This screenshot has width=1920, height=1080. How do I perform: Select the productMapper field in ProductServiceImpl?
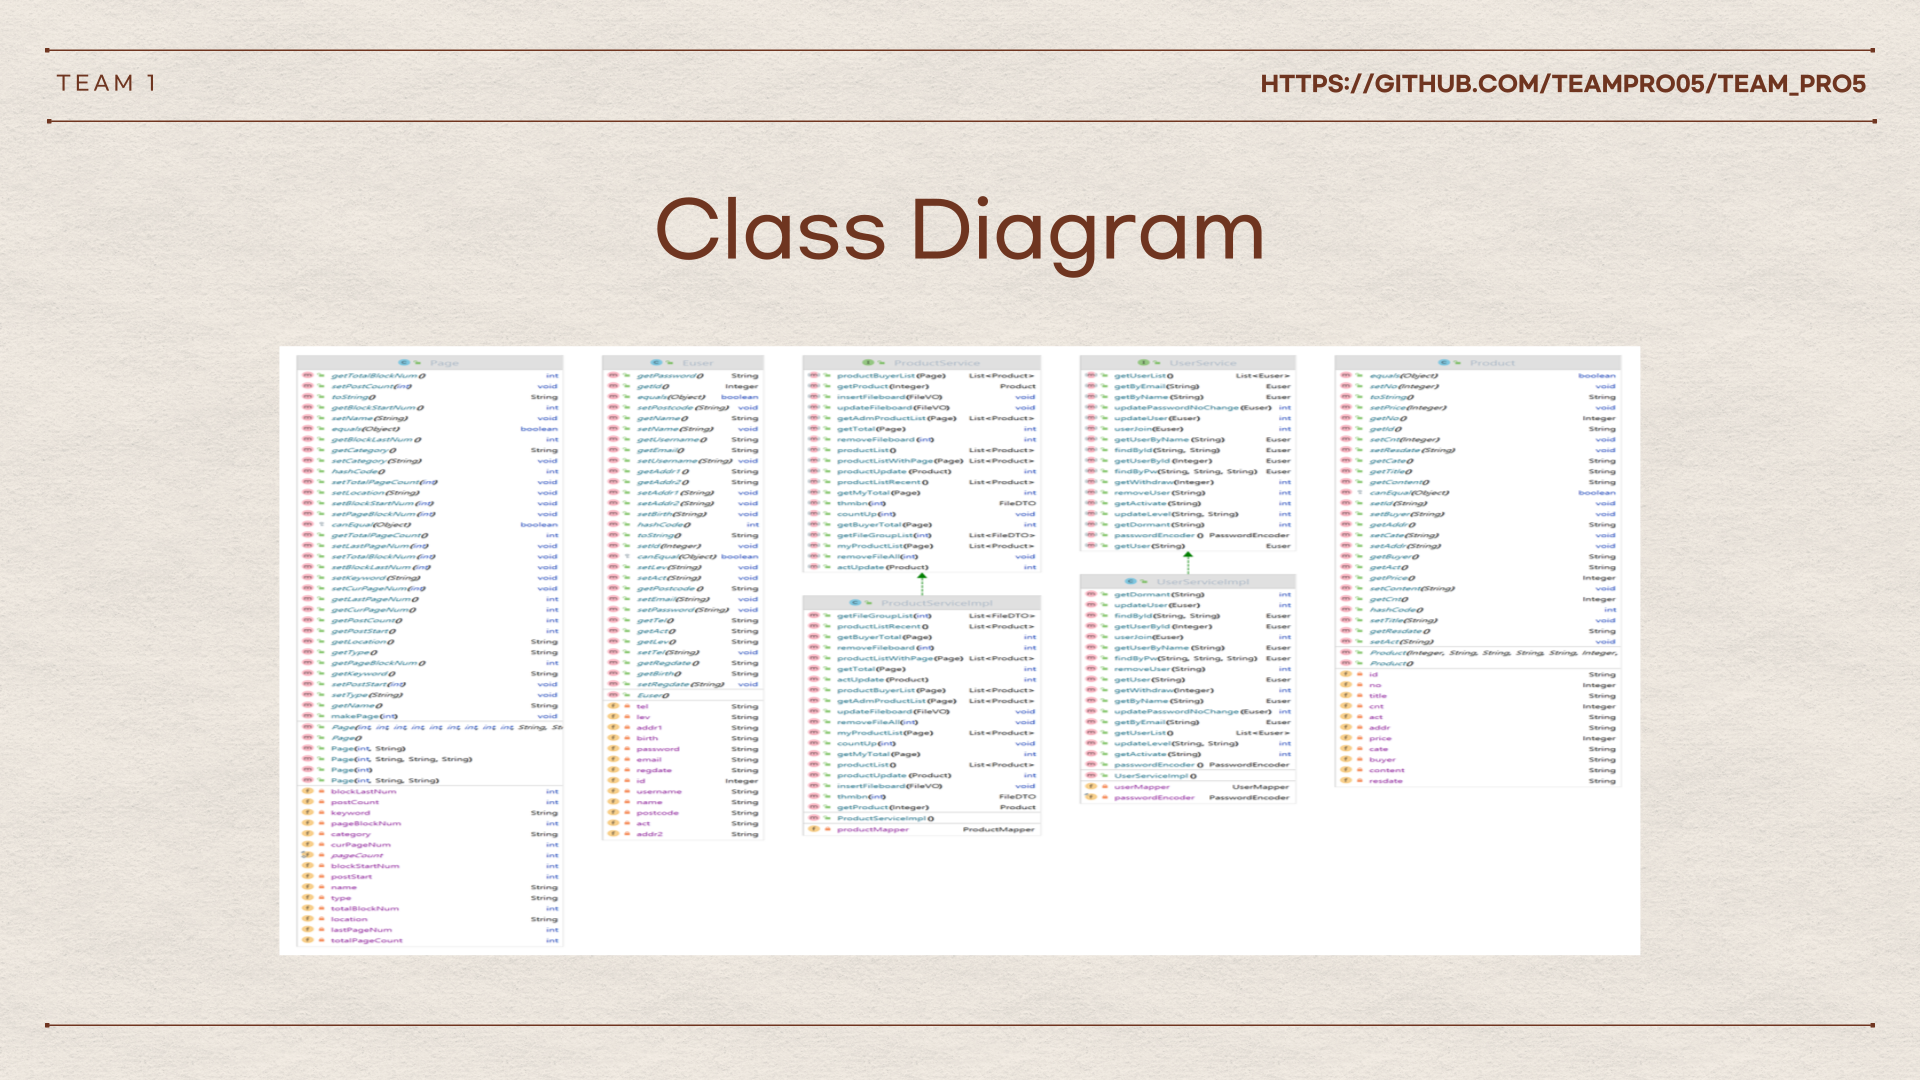point(872,829)
